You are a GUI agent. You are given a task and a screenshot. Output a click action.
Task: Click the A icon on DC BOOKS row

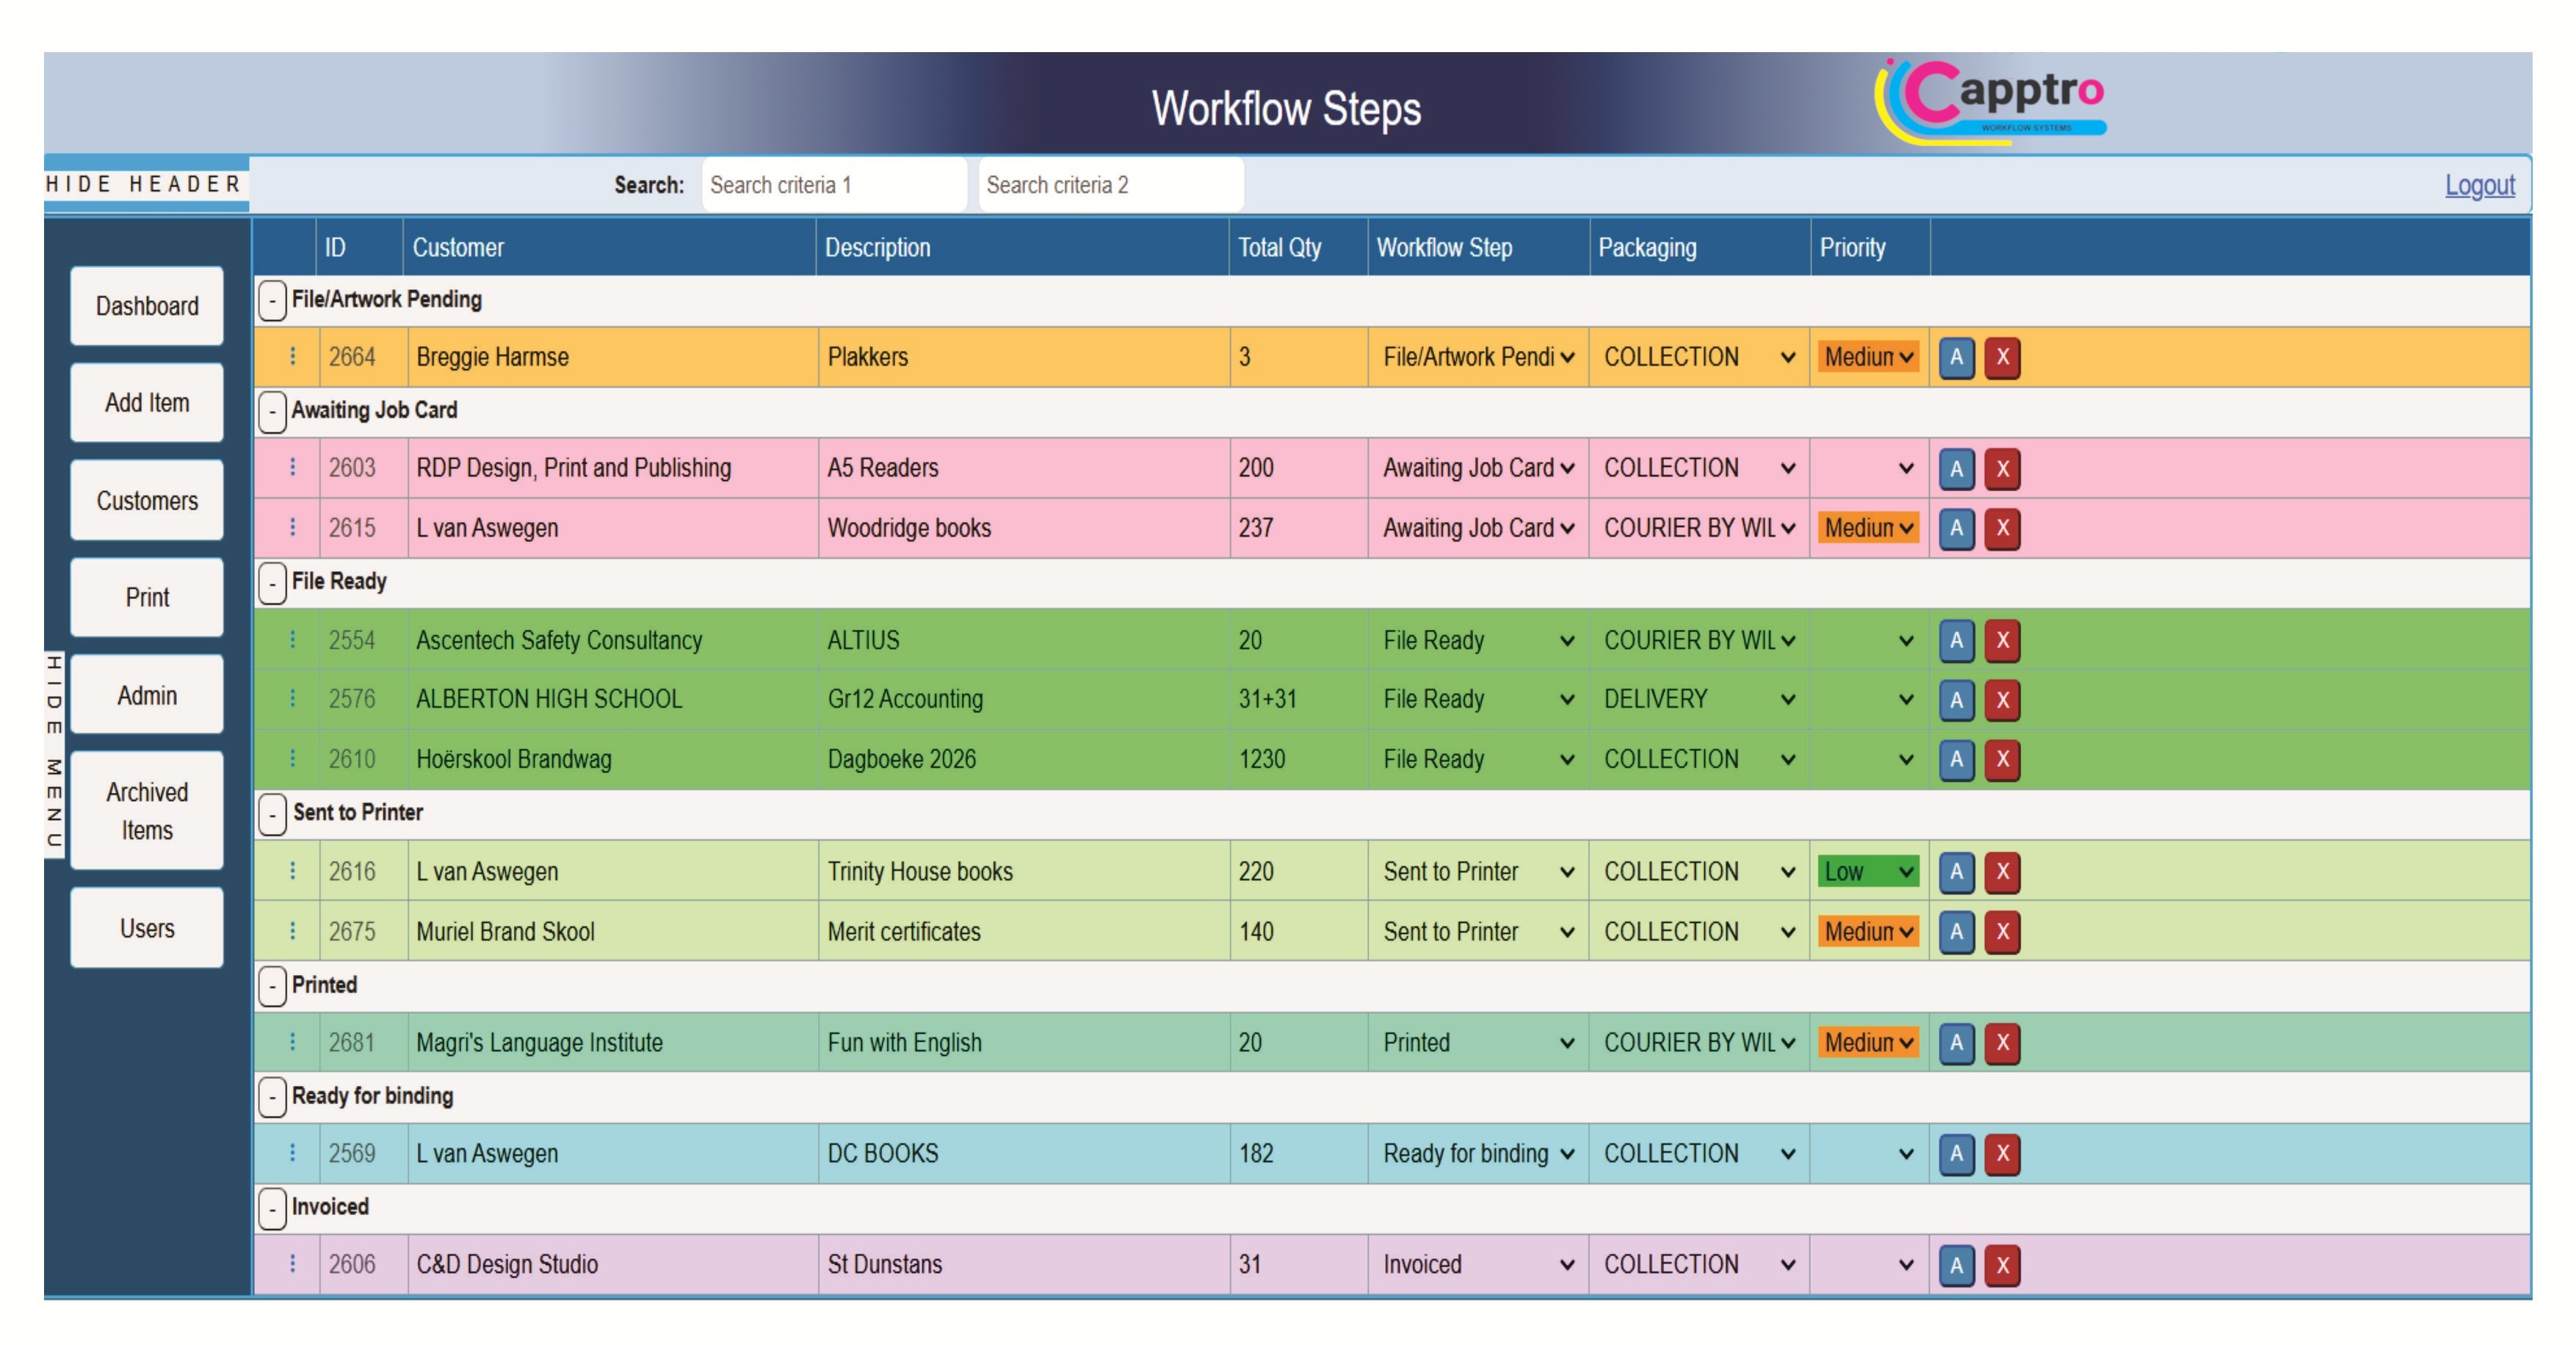coord(1957,1152)
